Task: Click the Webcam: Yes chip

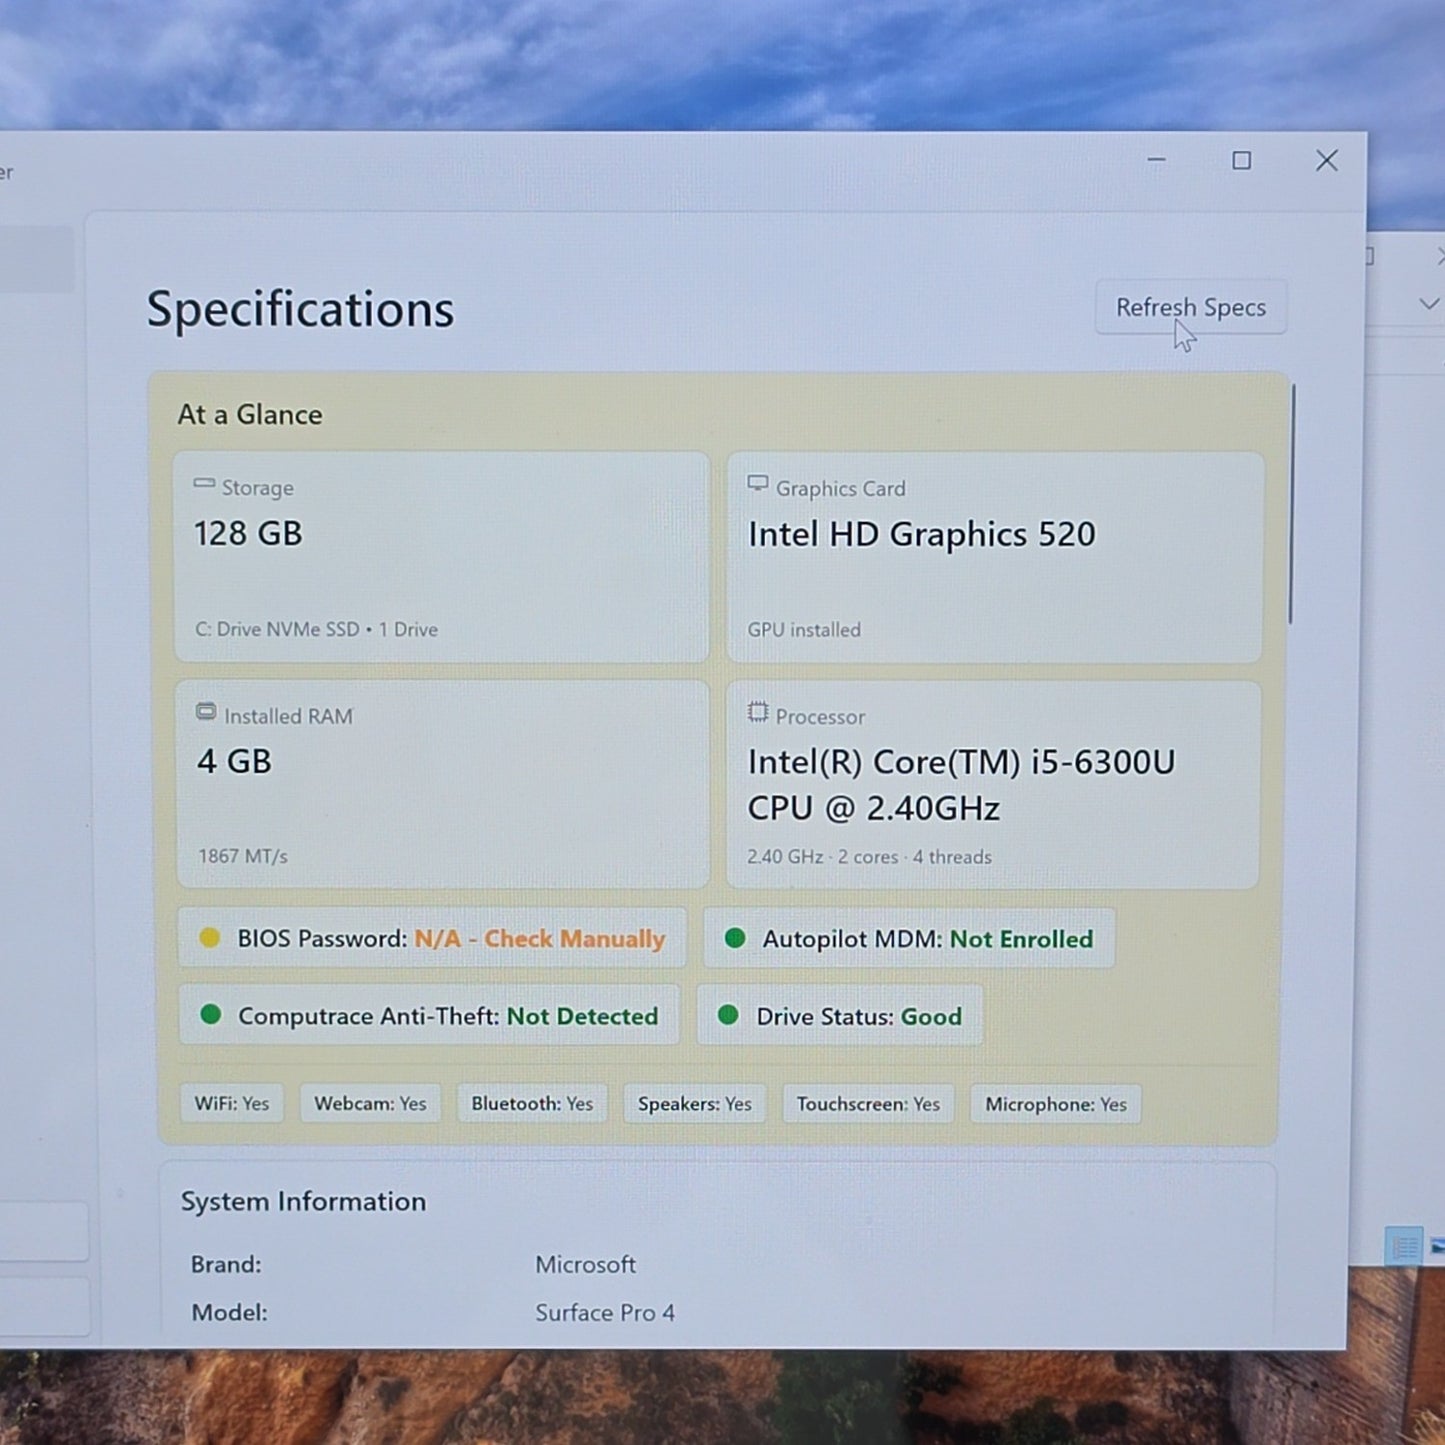Action: coord(370,1103)
